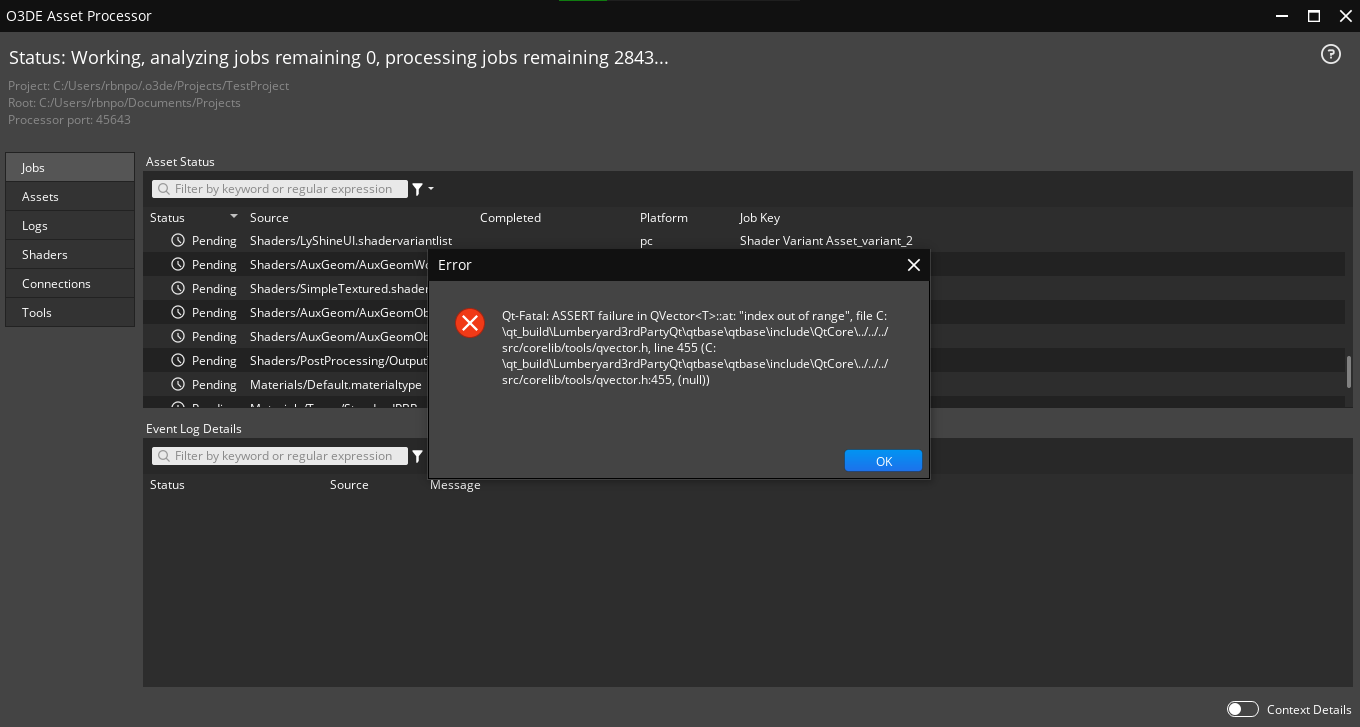Open the help question mark icon

(1330, 55)
